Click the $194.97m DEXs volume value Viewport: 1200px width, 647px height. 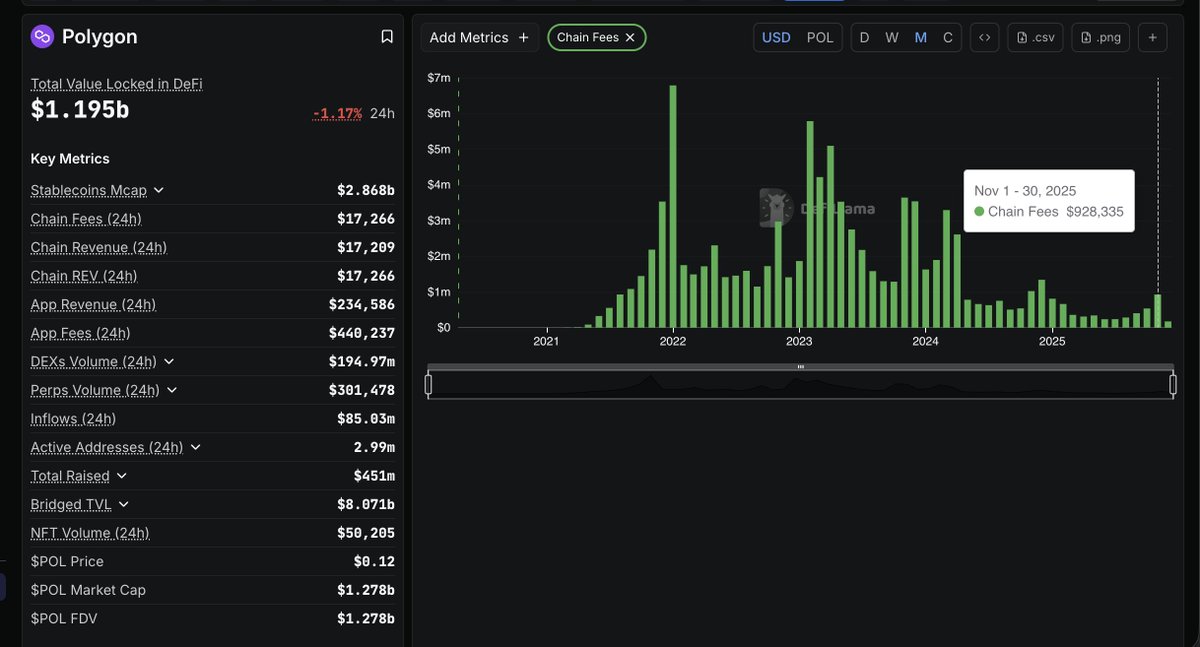point(362,361)
